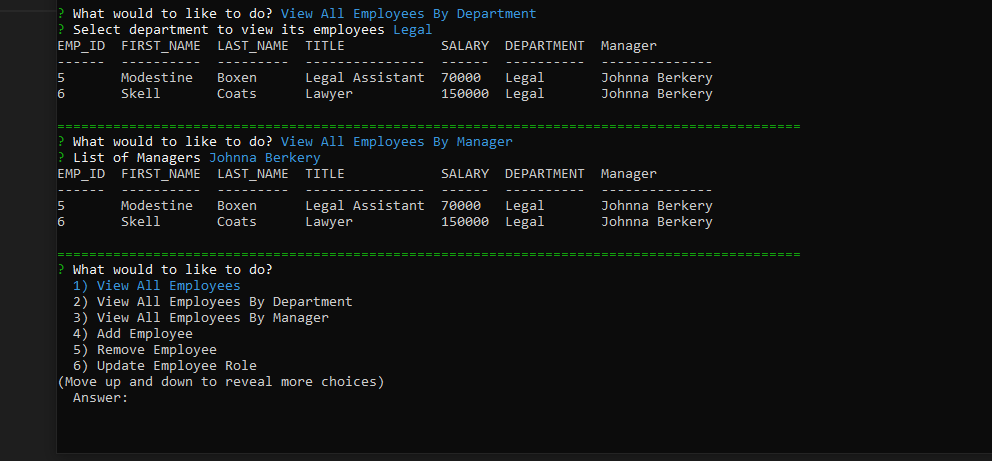
Task: Click 'Skell' in the second table
Action: [x=140, y=222]
